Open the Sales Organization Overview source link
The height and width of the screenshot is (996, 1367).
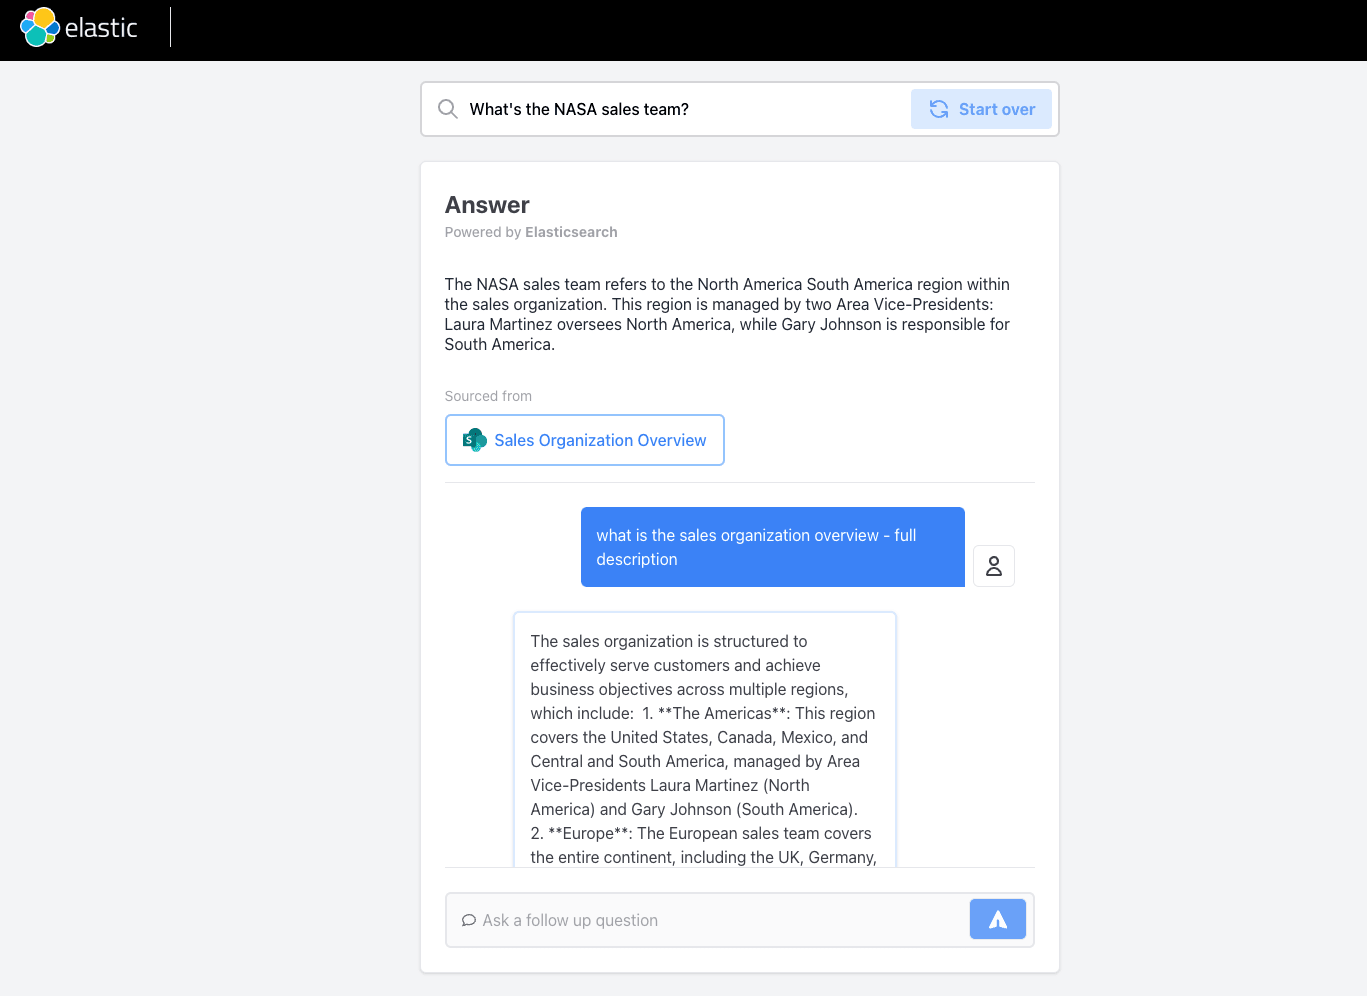tap(600, 440)
